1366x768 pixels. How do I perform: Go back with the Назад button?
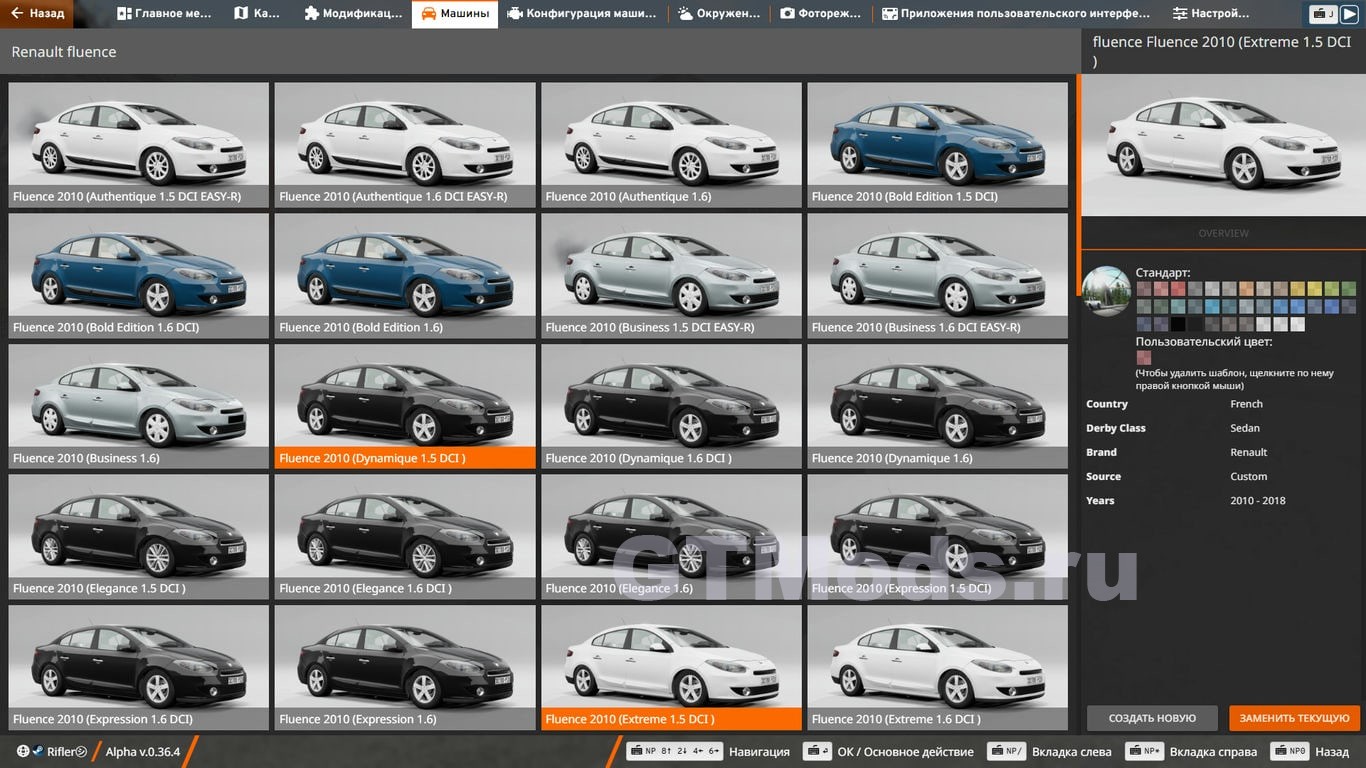38,14
